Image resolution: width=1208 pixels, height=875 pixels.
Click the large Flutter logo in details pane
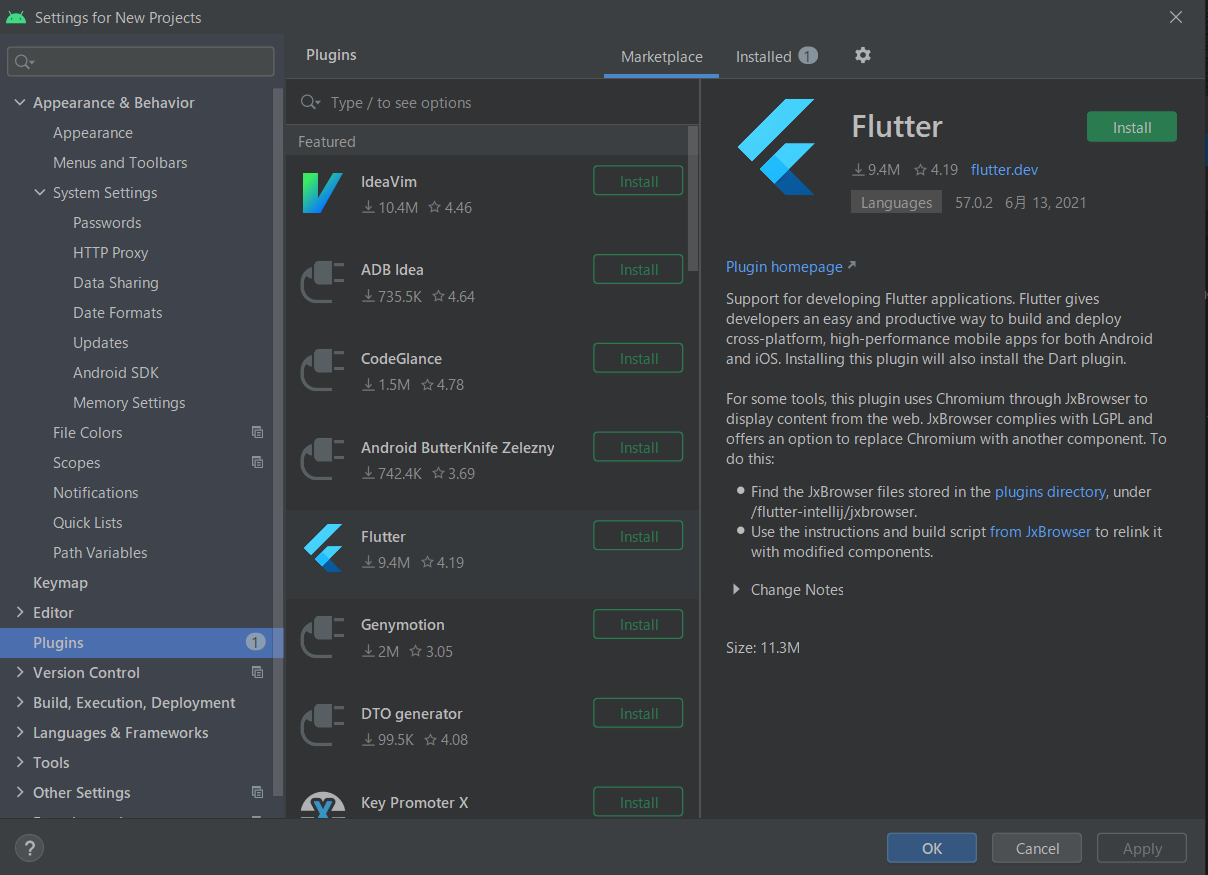pyautogui.click(x=777, y=147)
